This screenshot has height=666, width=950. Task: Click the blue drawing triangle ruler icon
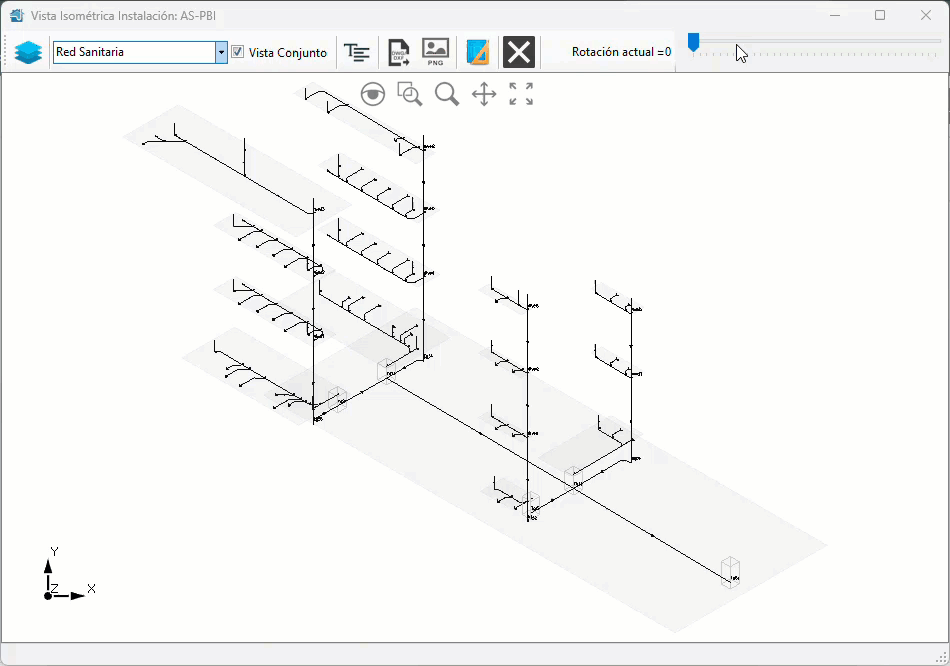477,52
